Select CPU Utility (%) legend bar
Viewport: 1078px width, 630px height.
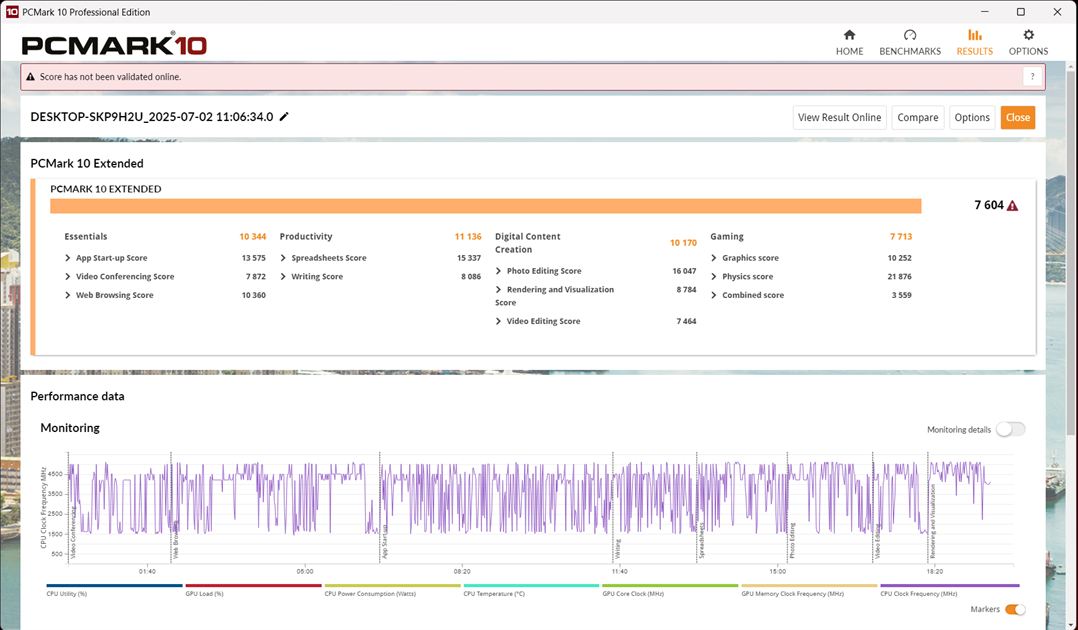[x=114, y=586]
